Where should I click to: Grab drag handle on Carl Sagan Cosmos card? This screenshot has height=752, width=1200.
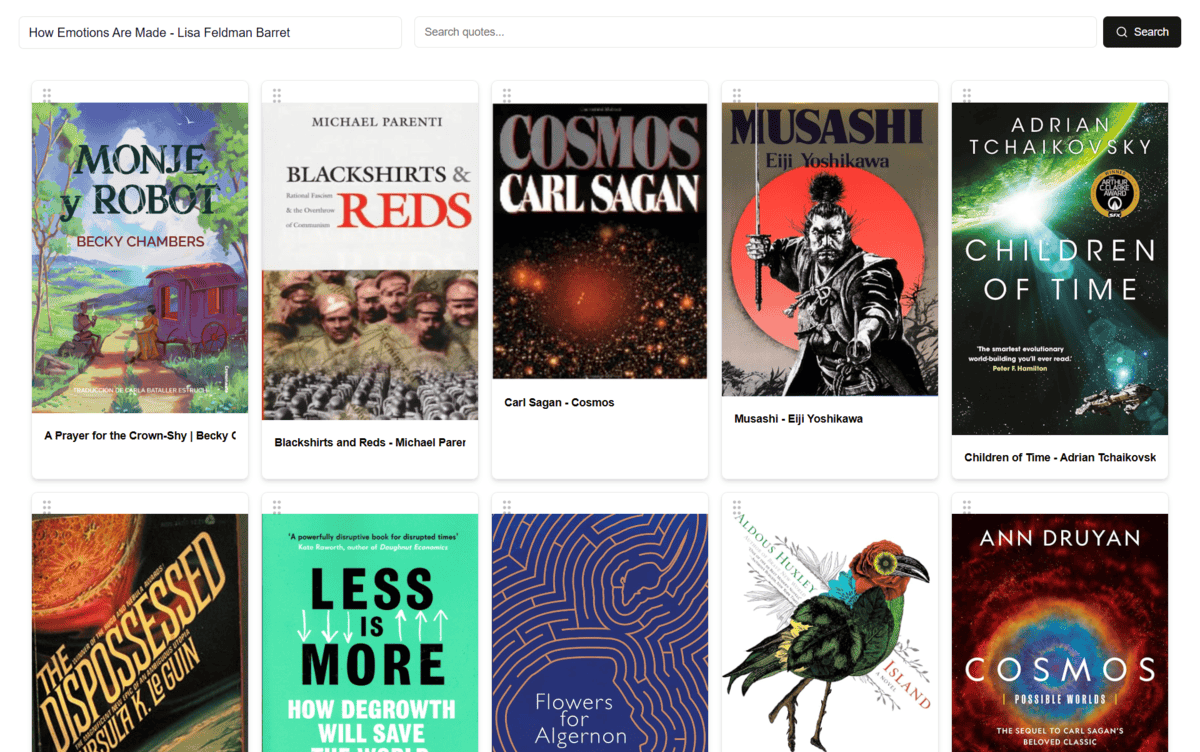[507, 95]
